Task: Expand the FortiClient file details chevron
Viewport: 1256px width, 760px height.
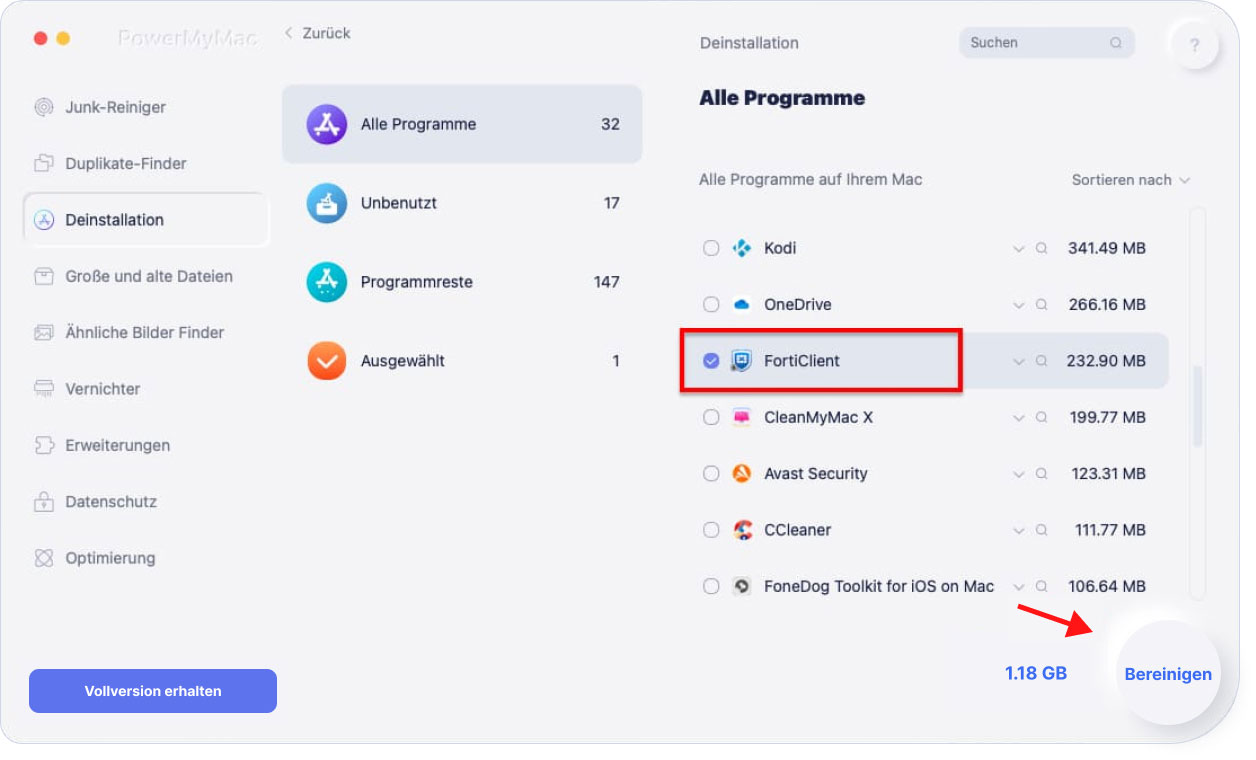Action: (x=1018, y=361)
